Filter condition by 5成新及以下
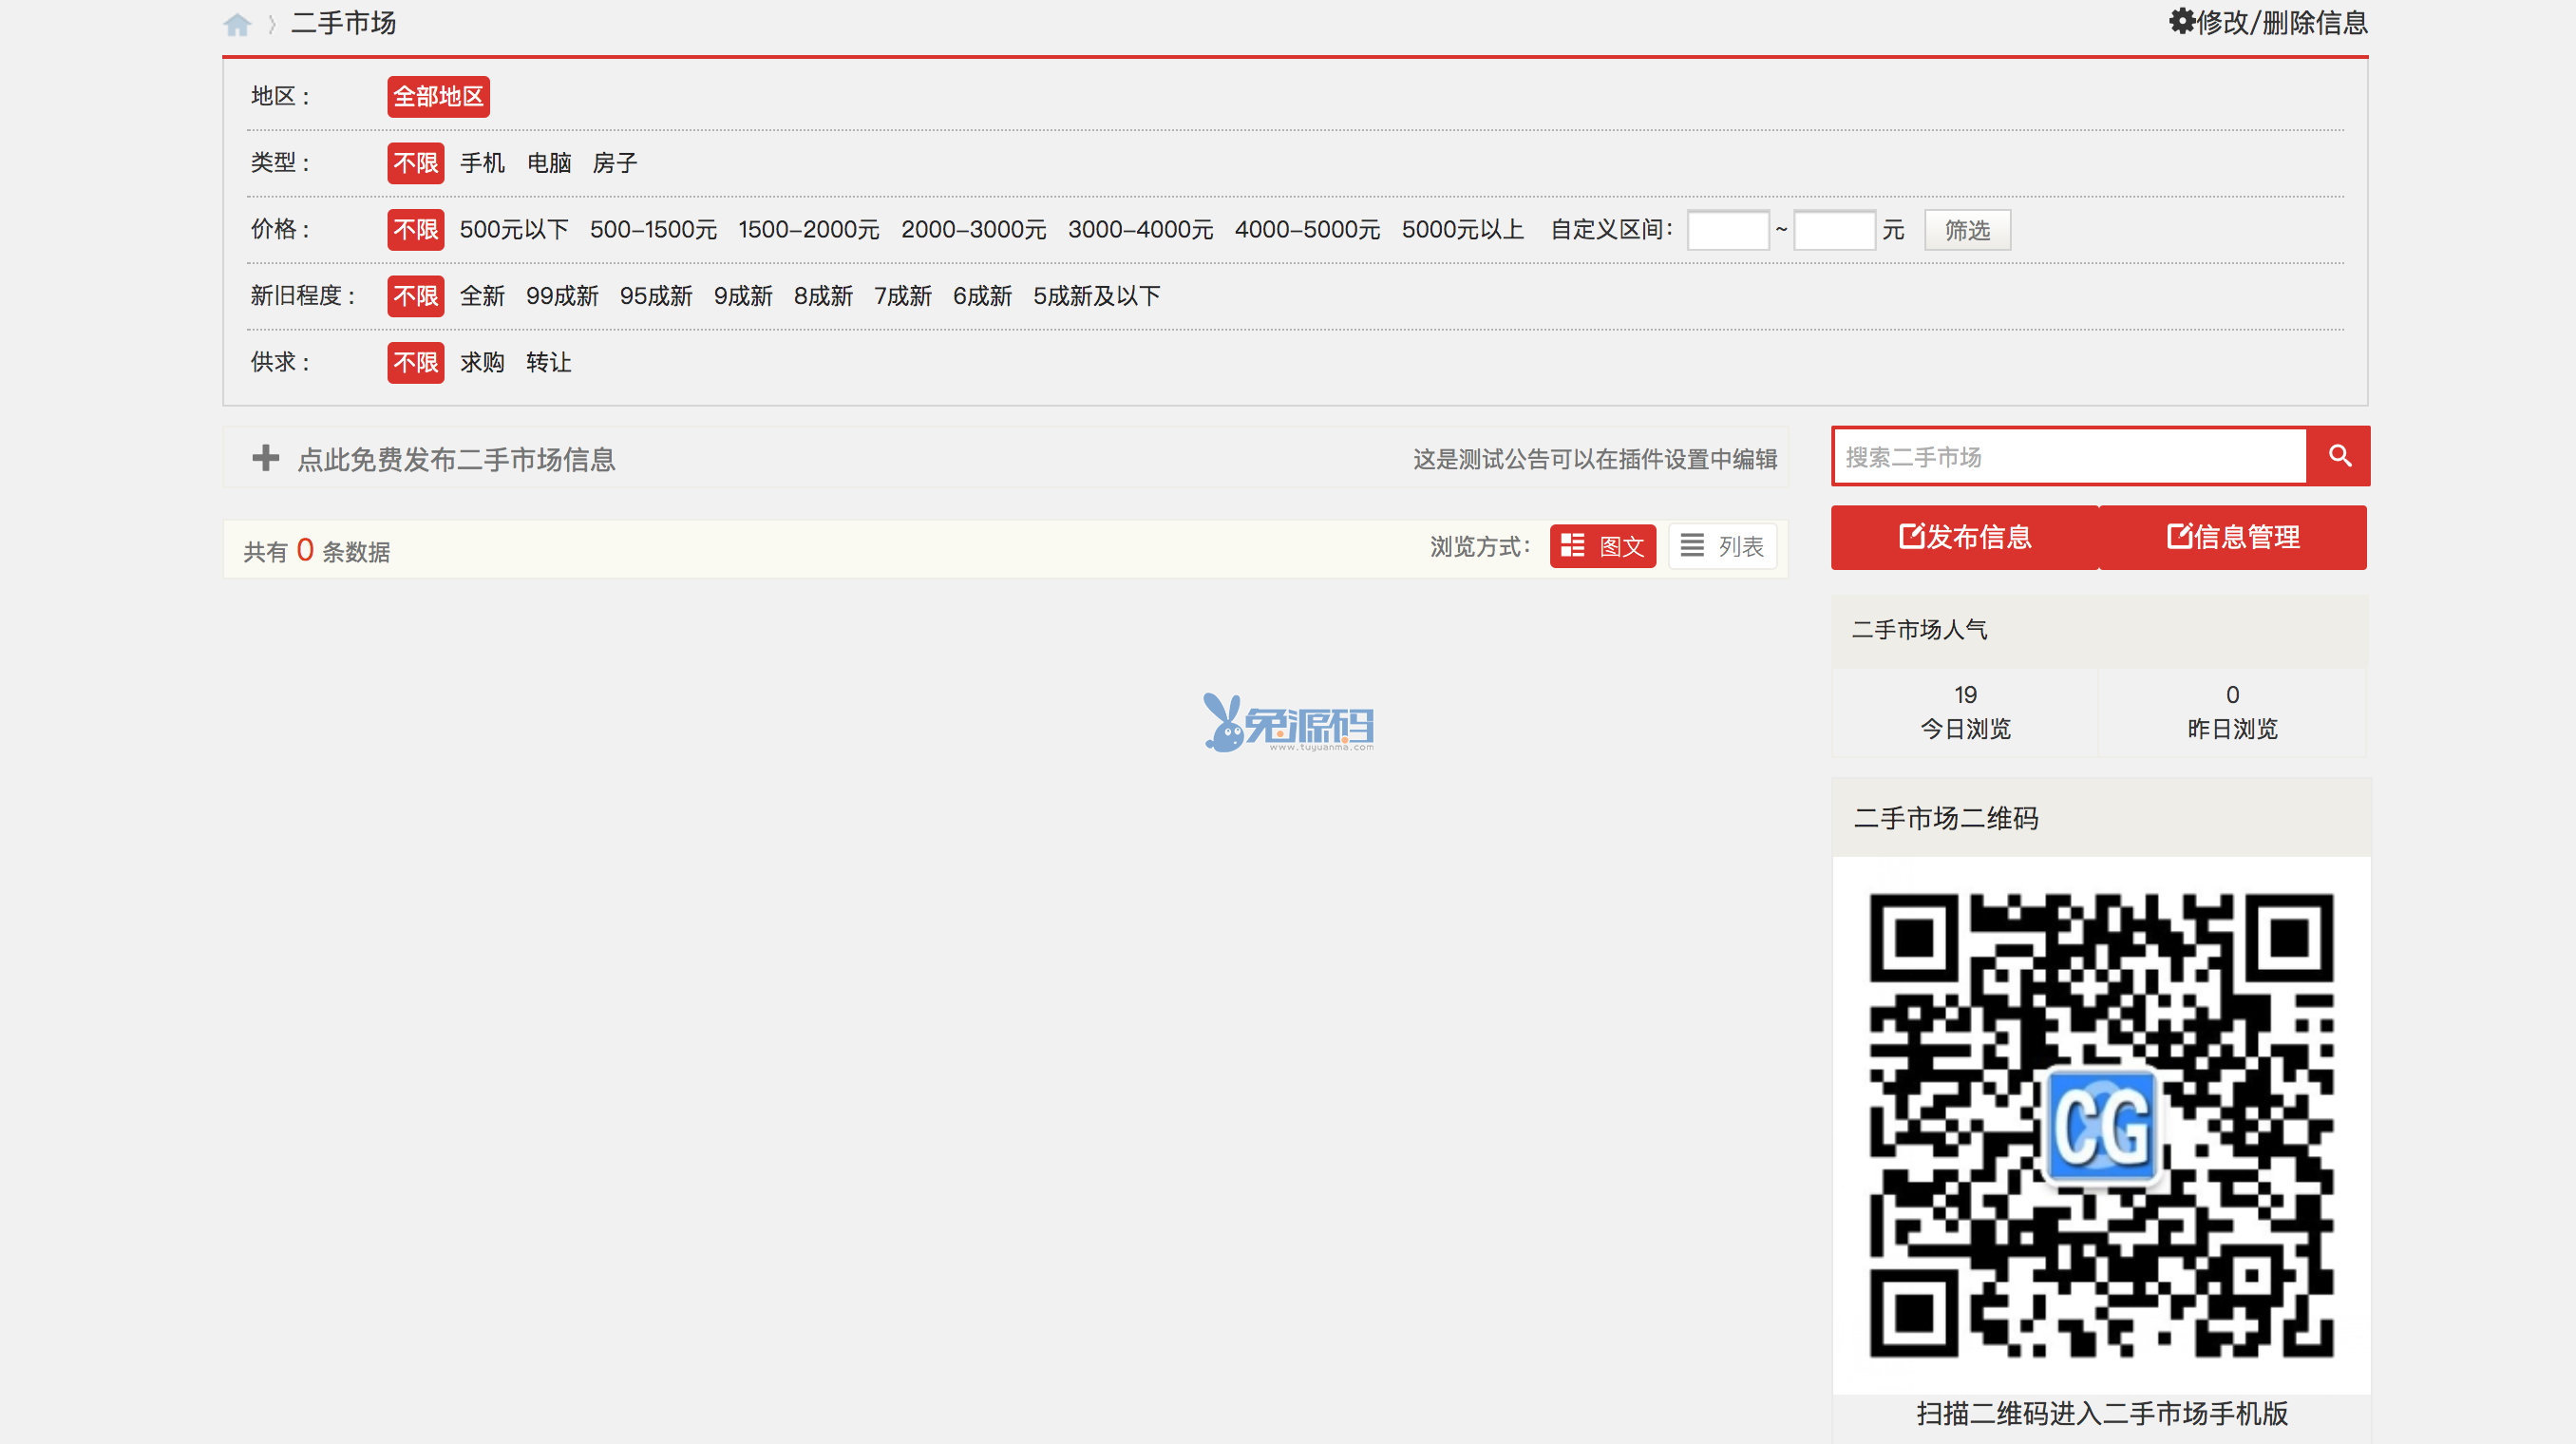 coord(1096,296)
